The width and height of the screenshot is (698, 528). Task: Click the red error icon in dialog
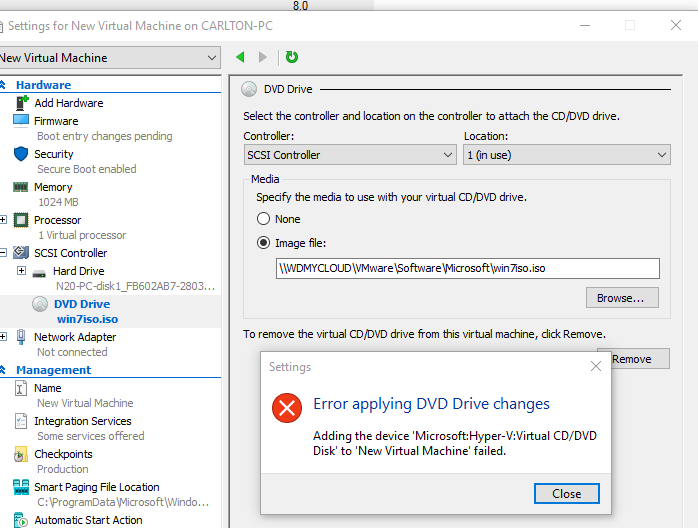click(x=287, y=408)
